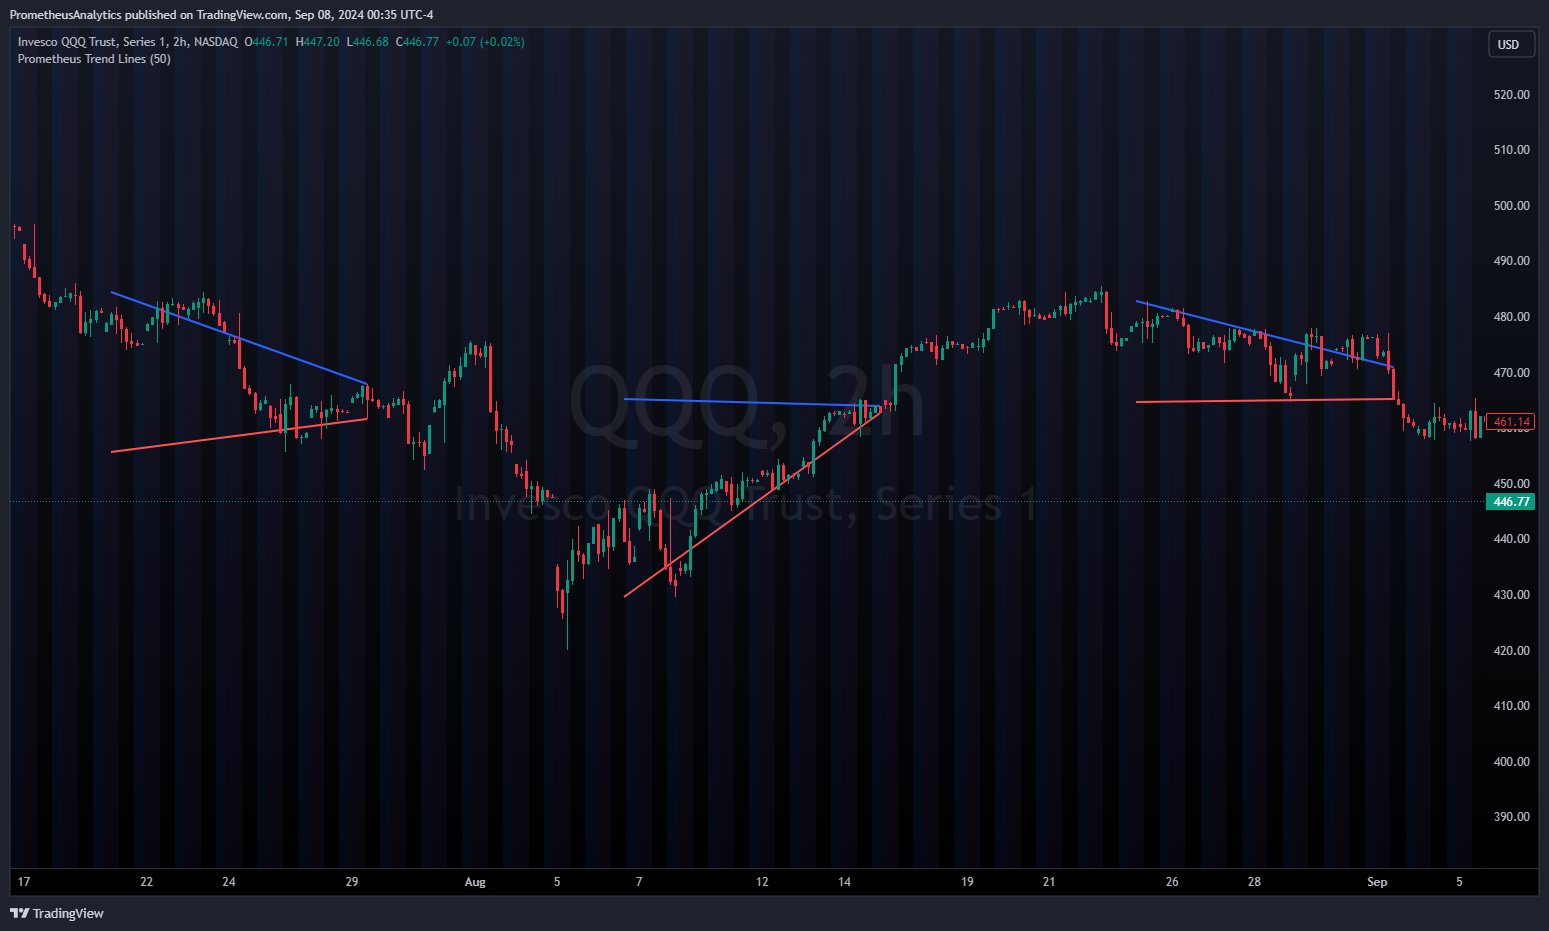Click the low value L446.68
Image resolution: width=1549 pixels, height=931 pixels.
367,42
